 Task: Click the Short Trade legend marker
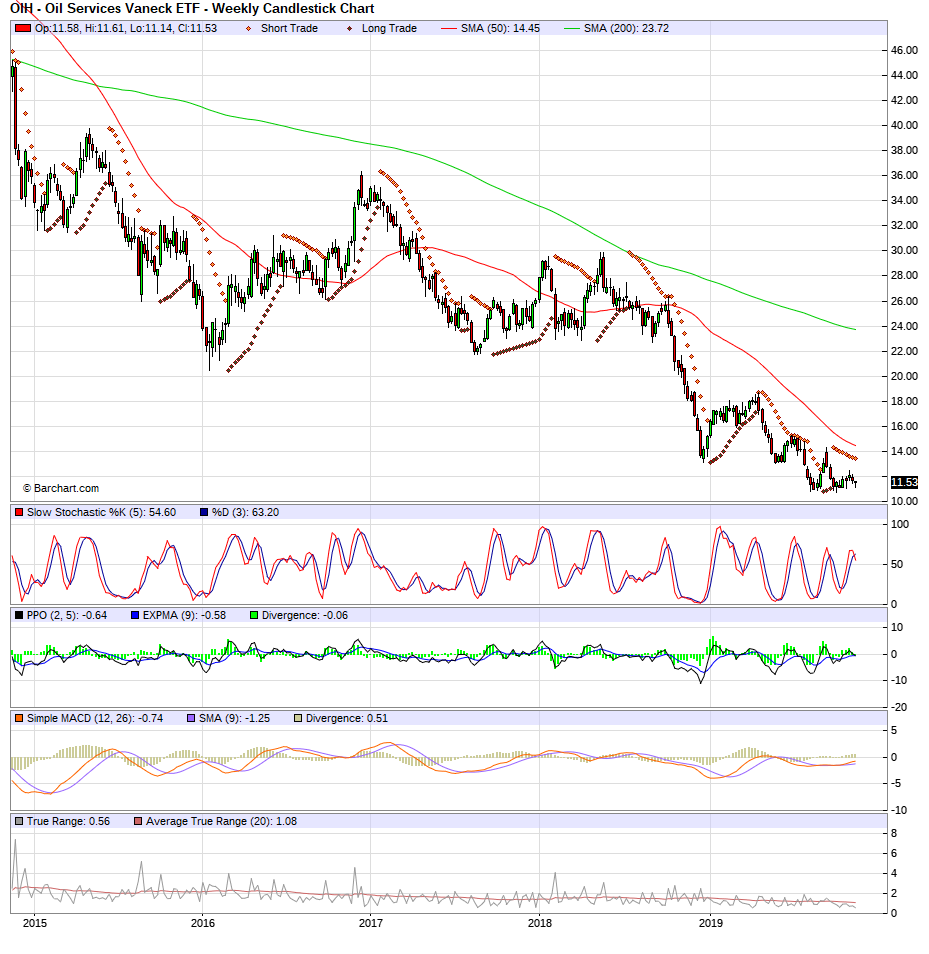[248, 29]
